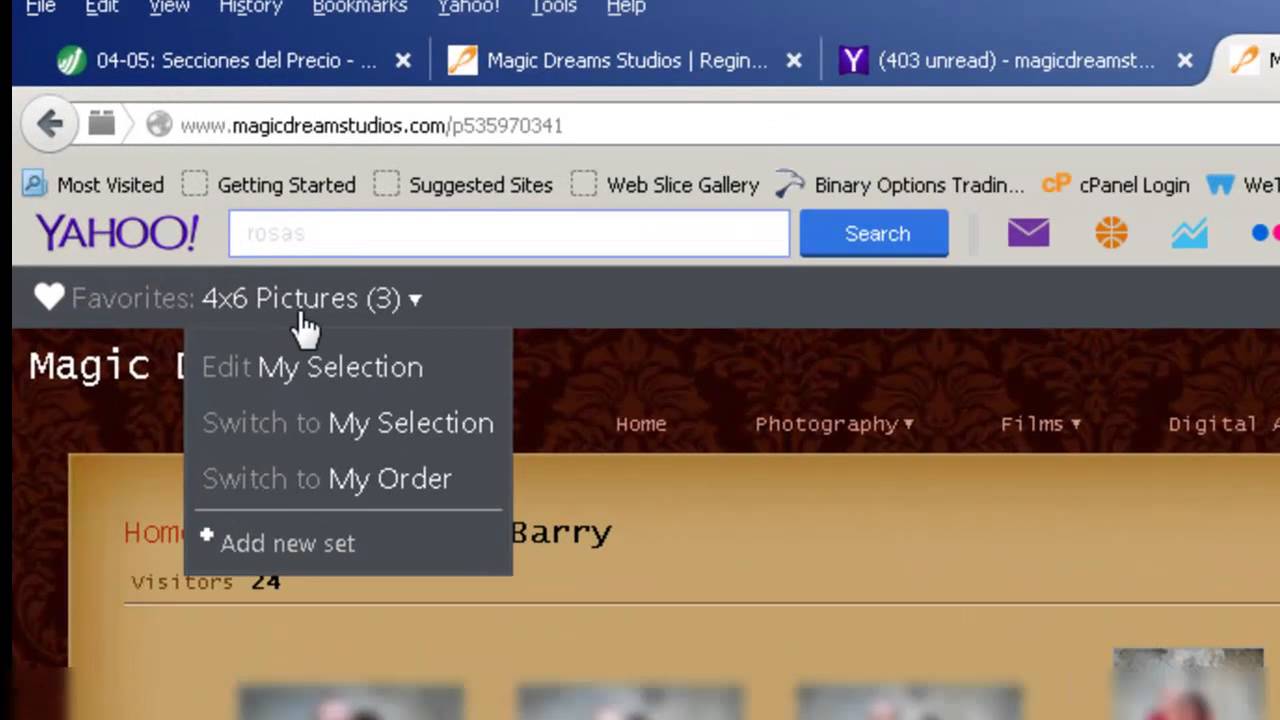The image size is (1280, 720).
Task: Close the Magic Dreams Studios tab
Action: pyautogui.click(x=794, y=61)
